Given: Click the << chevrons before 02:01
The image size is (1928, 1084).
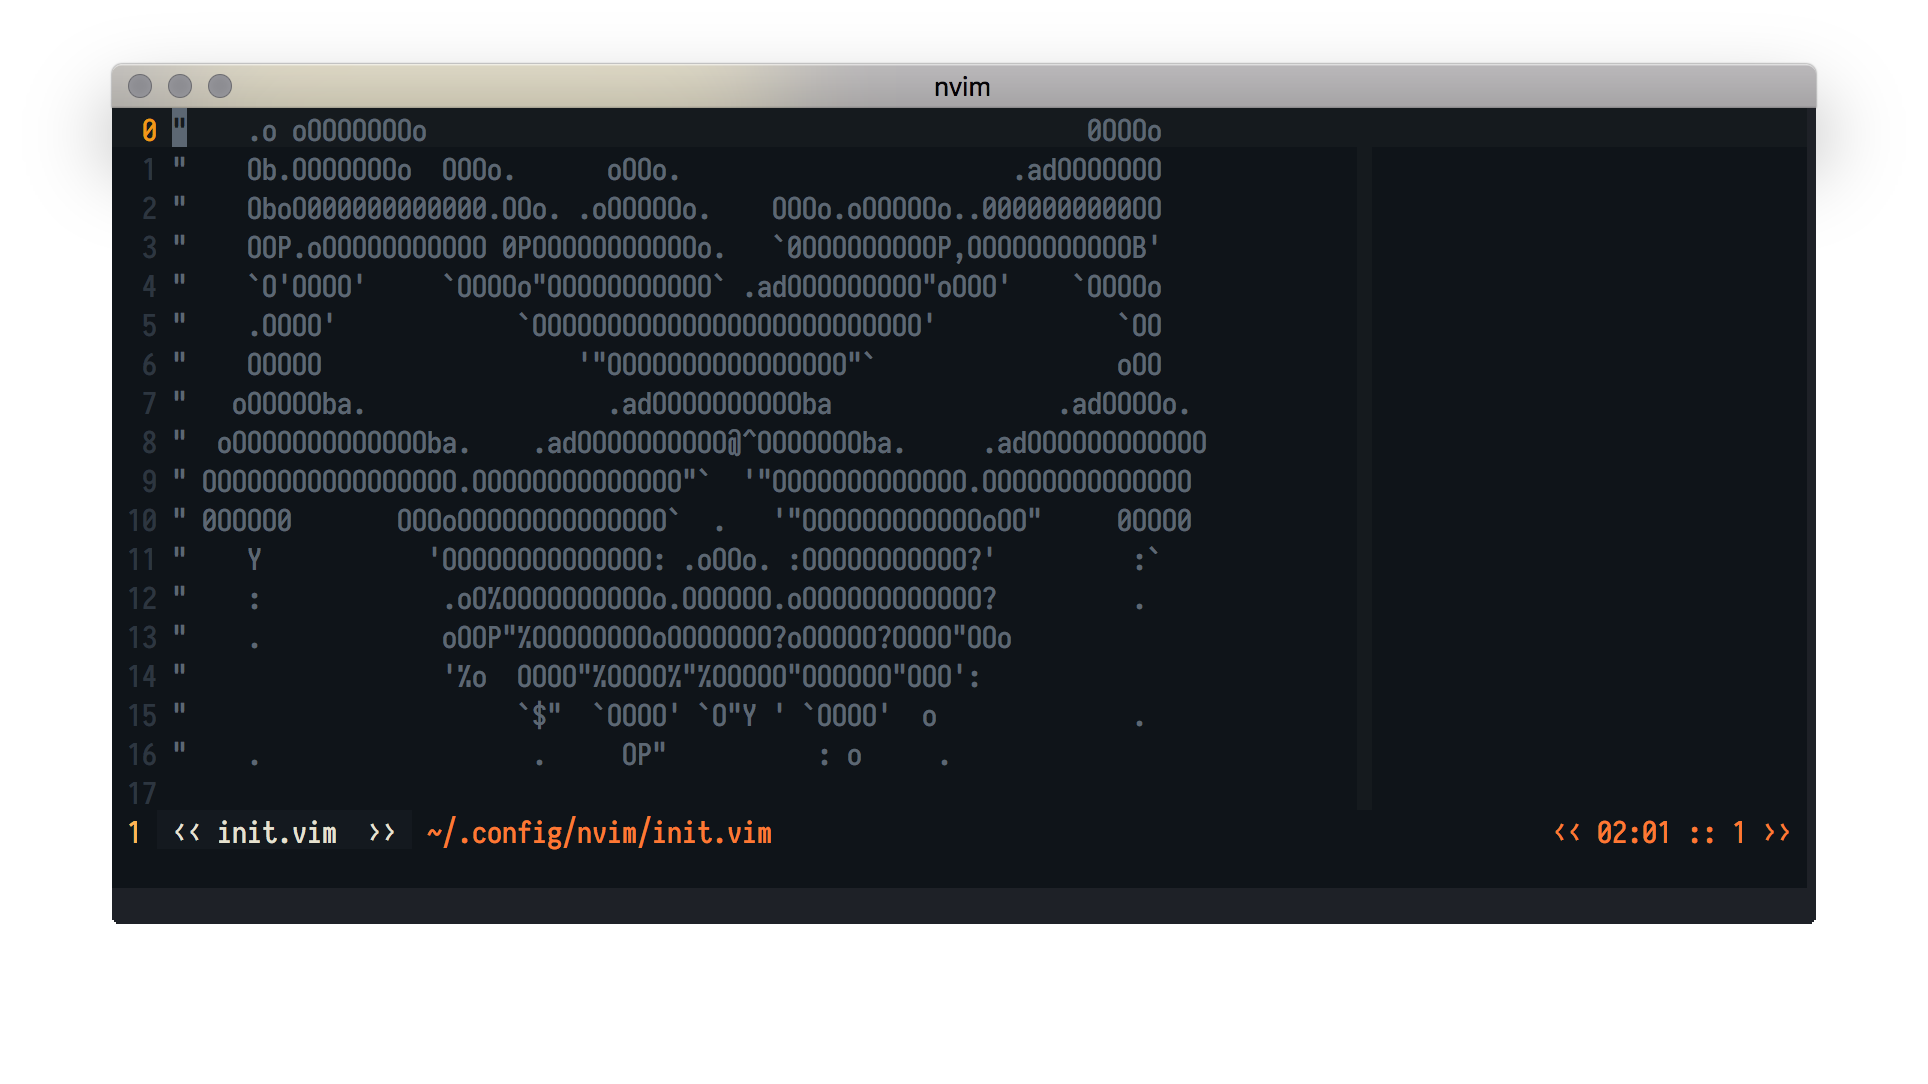Looking at the screenshot, I should click(1566, 832).
